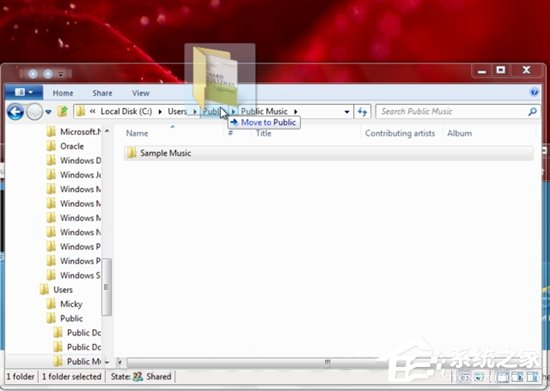Click the Shared state icon in status bar
Viewport: 550px width, 391px height.
coord(138,377)
